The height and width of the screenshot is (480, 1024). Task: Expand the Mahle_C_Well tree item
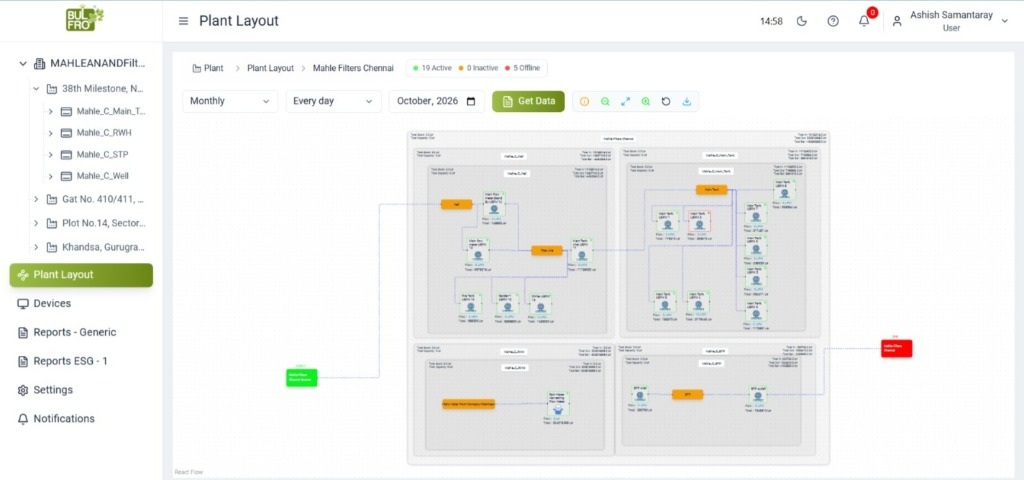50,176
